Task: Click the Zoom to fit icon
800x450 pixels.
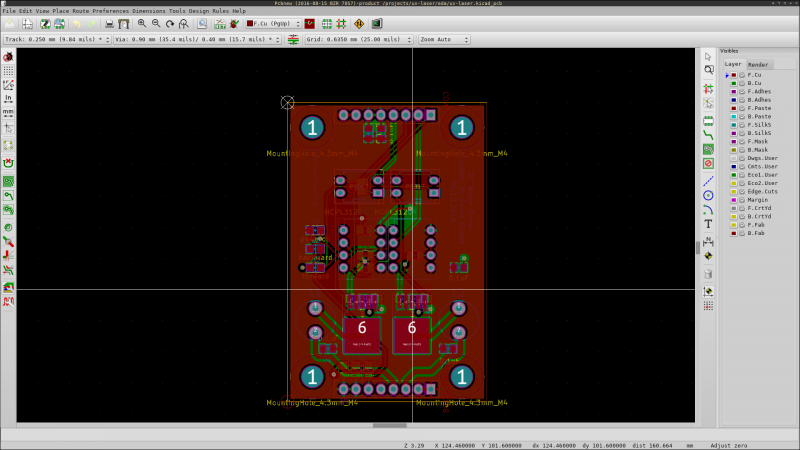Action: pos(184,24)
